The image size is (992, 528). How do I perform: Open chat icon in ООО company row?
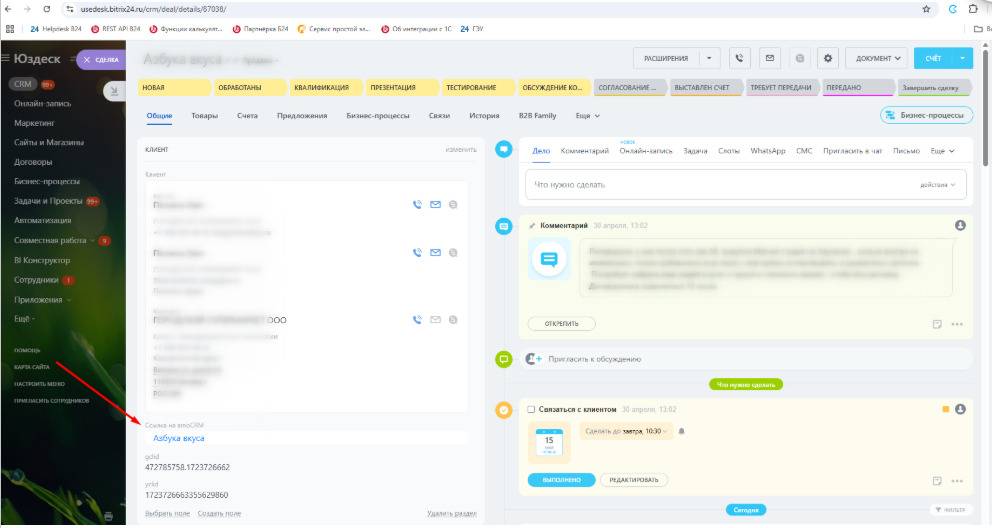453,320
